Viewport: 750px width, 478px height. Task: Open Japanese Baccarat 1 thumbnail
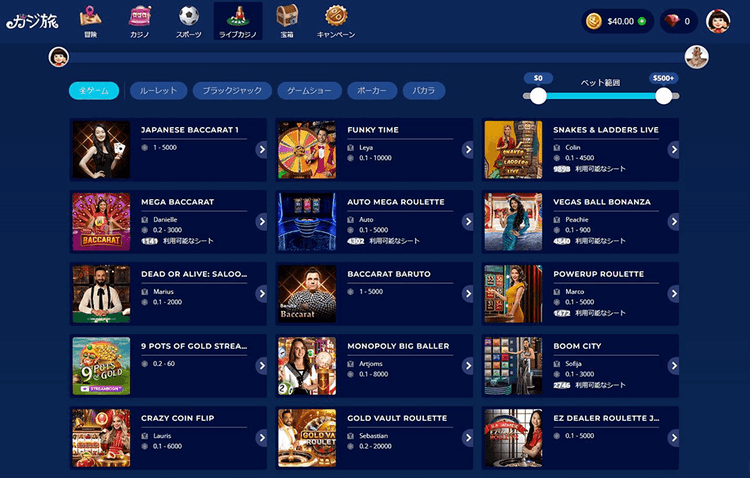coord(101,149)
